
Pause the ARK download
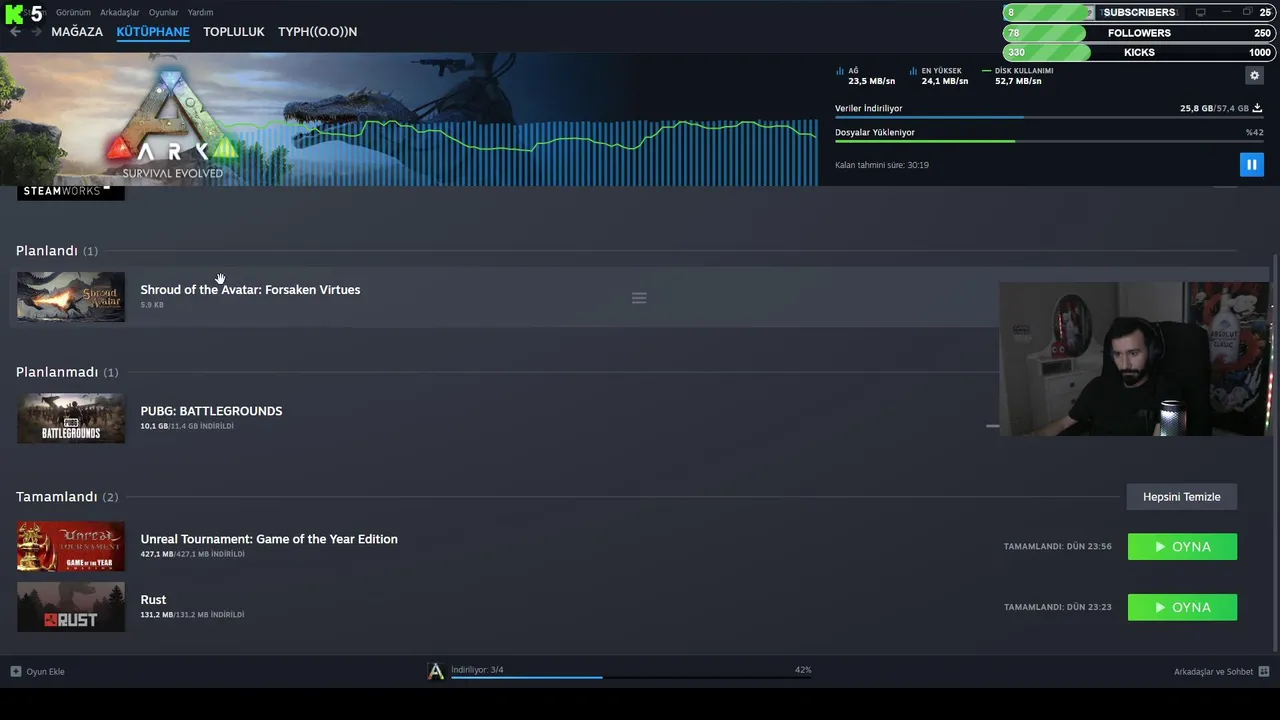tap(1251, 164)
